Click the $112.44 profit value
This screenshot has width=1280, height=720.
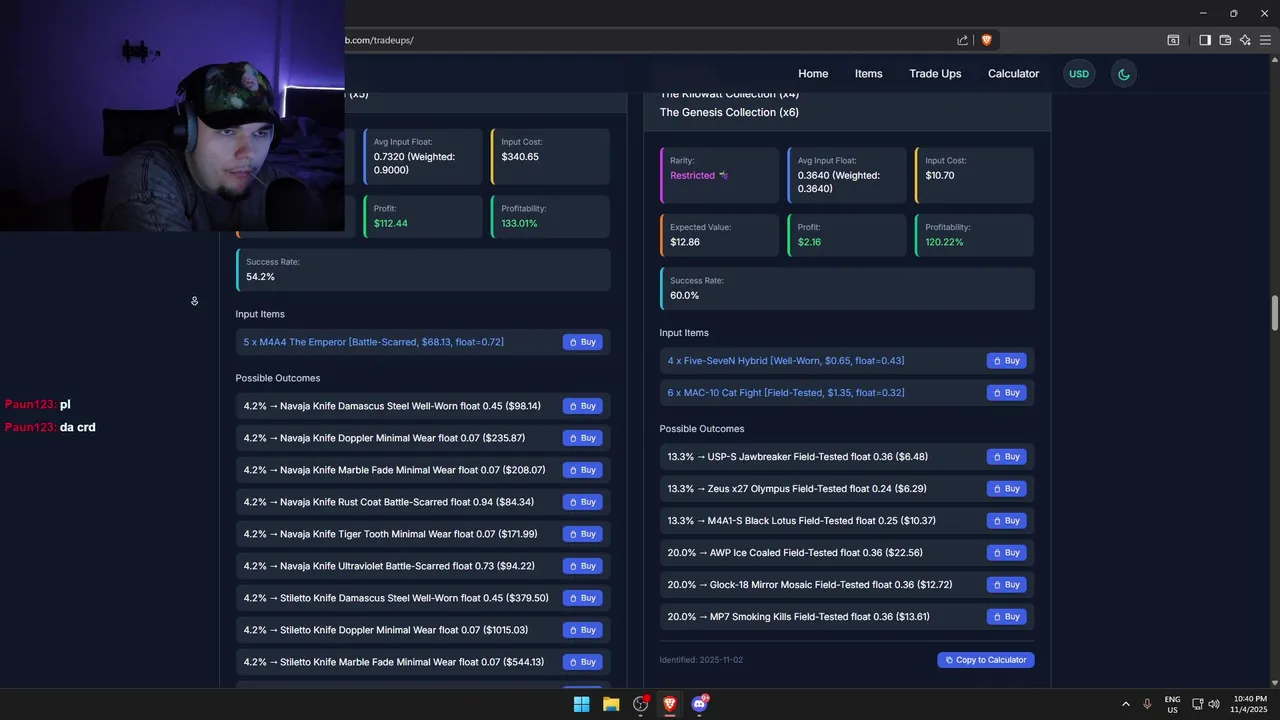(391, 223)
